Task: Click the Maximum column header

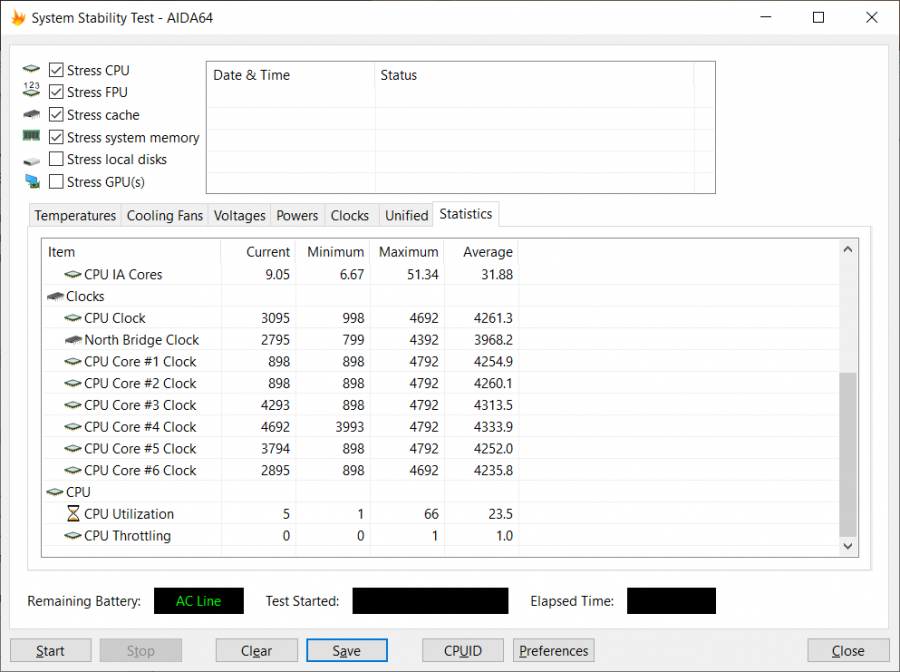Action: click(407, 252)
